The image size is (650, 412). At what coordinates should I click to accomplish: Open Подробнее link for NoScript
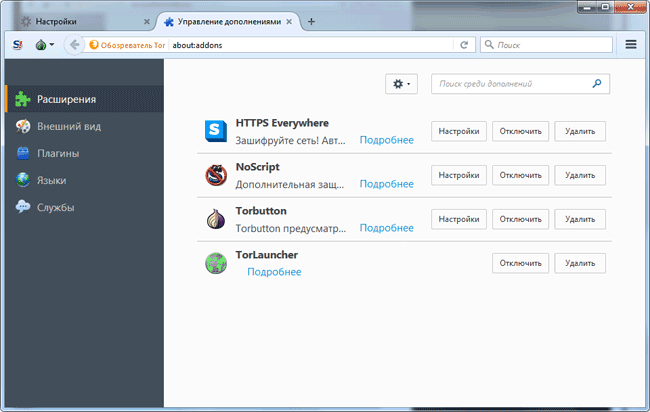(386, 184)
